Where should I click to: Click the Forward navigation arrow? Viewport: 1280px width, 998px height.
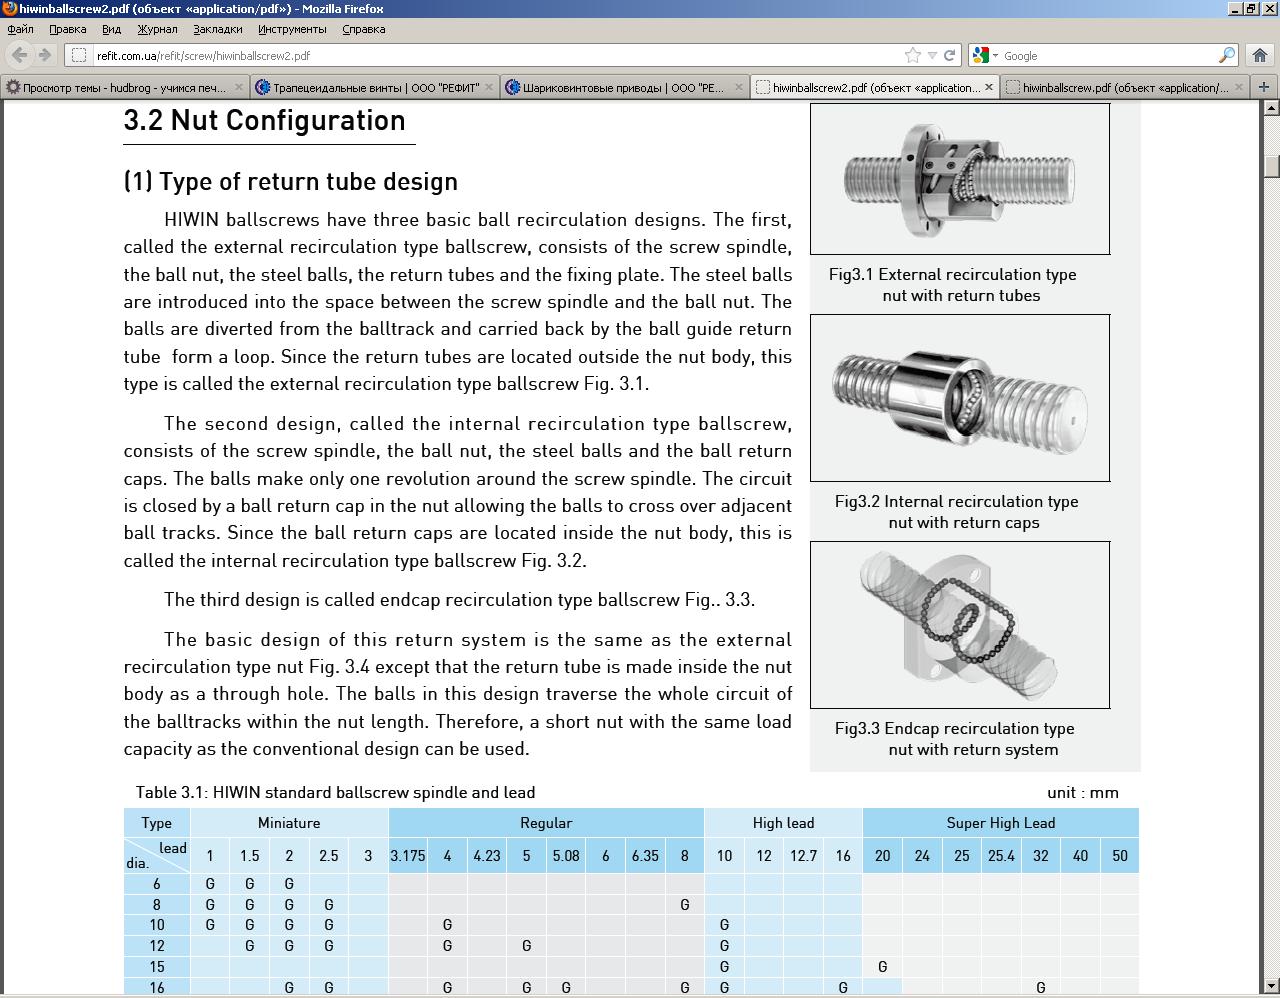(x=45, y=56)
